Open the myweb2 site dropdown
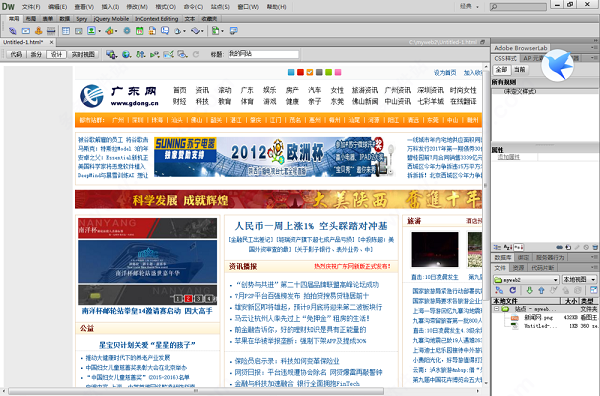 (526, 280)
